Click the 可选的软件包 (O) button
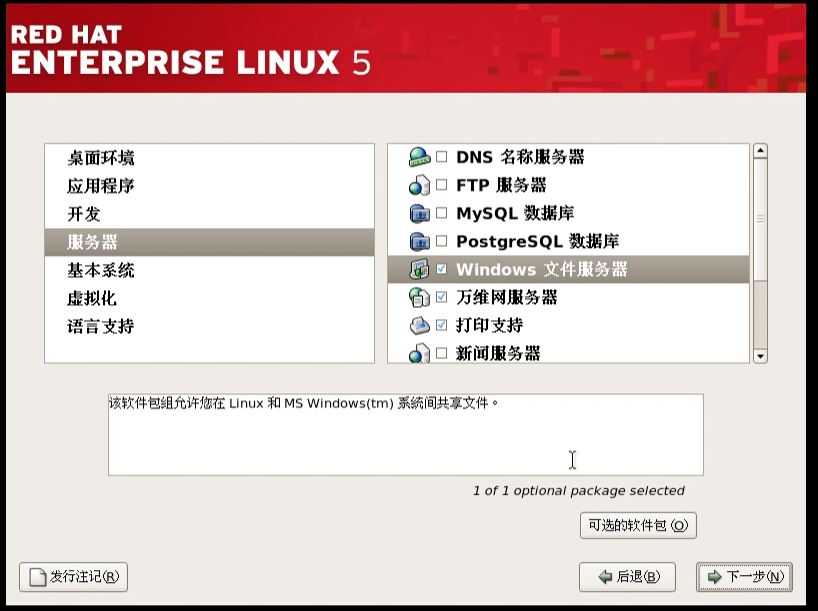Image resolution: width=818 pixels, height=611 pixels. pos(638,525)
